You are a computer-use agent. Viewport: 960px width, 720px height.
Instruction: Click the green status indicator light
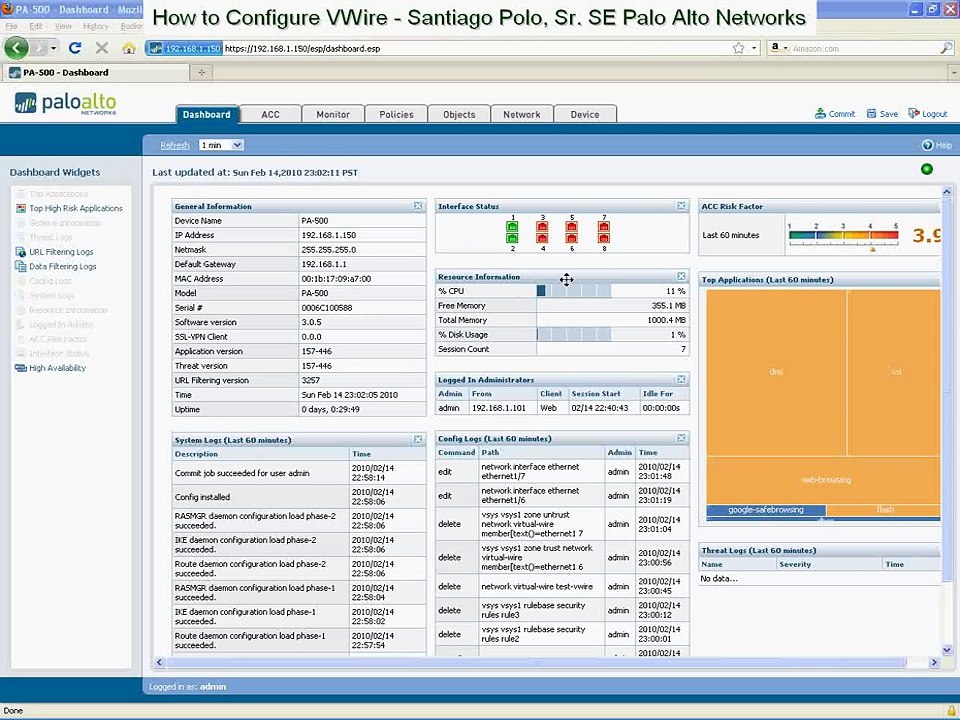point(927,169)
